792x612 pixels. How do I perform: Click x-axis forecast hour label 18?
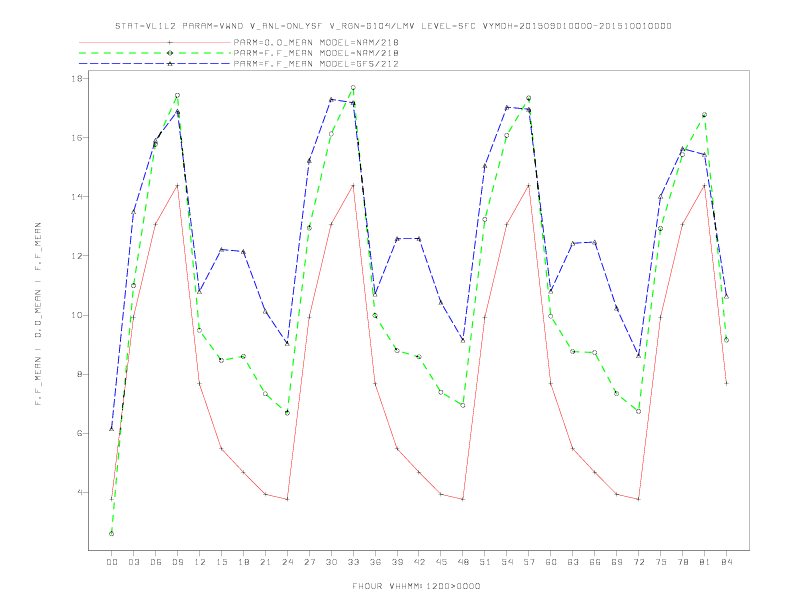pos(243,562)
